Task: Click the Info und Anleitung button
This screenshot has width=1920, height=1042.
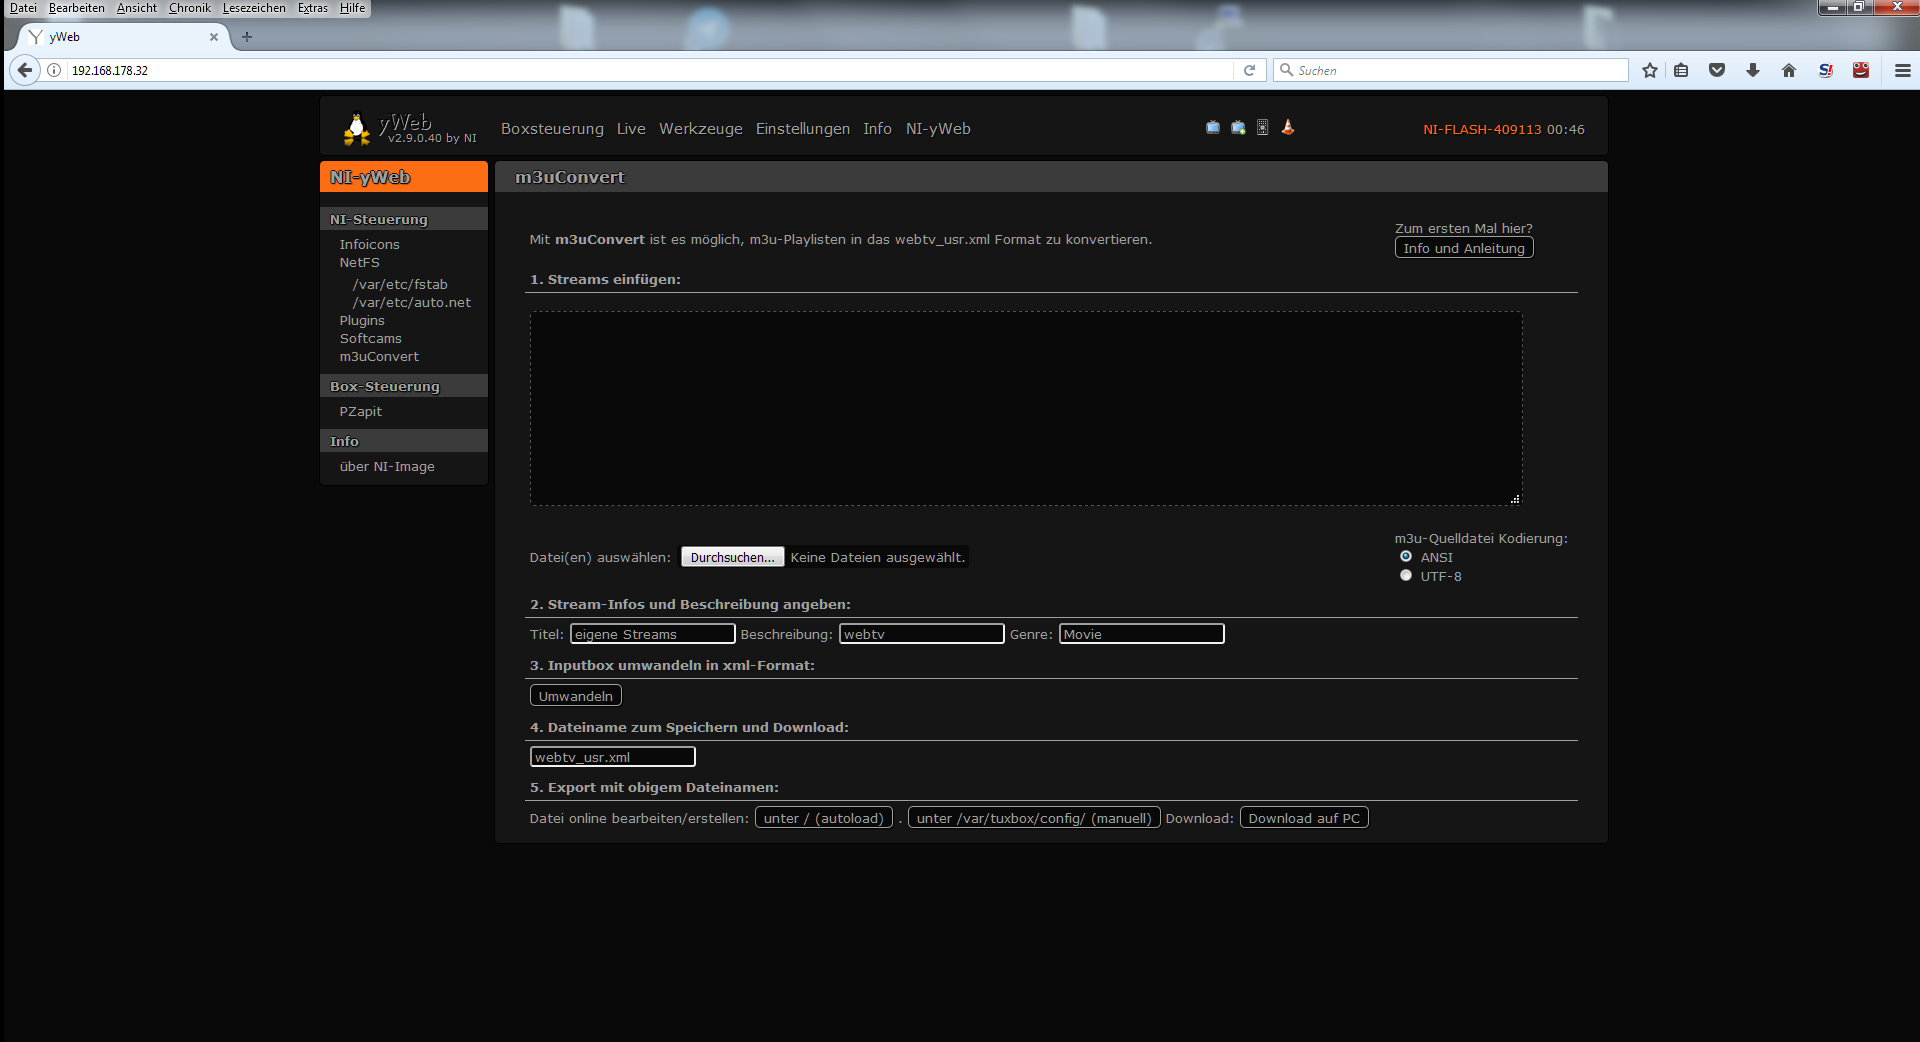Action: tap(1463, 248)
